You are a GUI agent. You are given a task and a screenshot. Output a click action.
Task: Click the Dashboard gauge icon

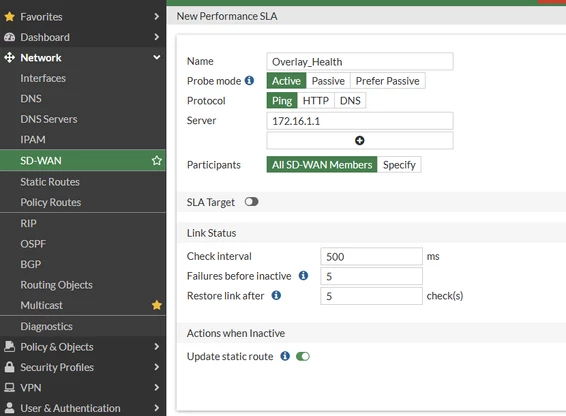pyautogui.click(x=9, y=37)
